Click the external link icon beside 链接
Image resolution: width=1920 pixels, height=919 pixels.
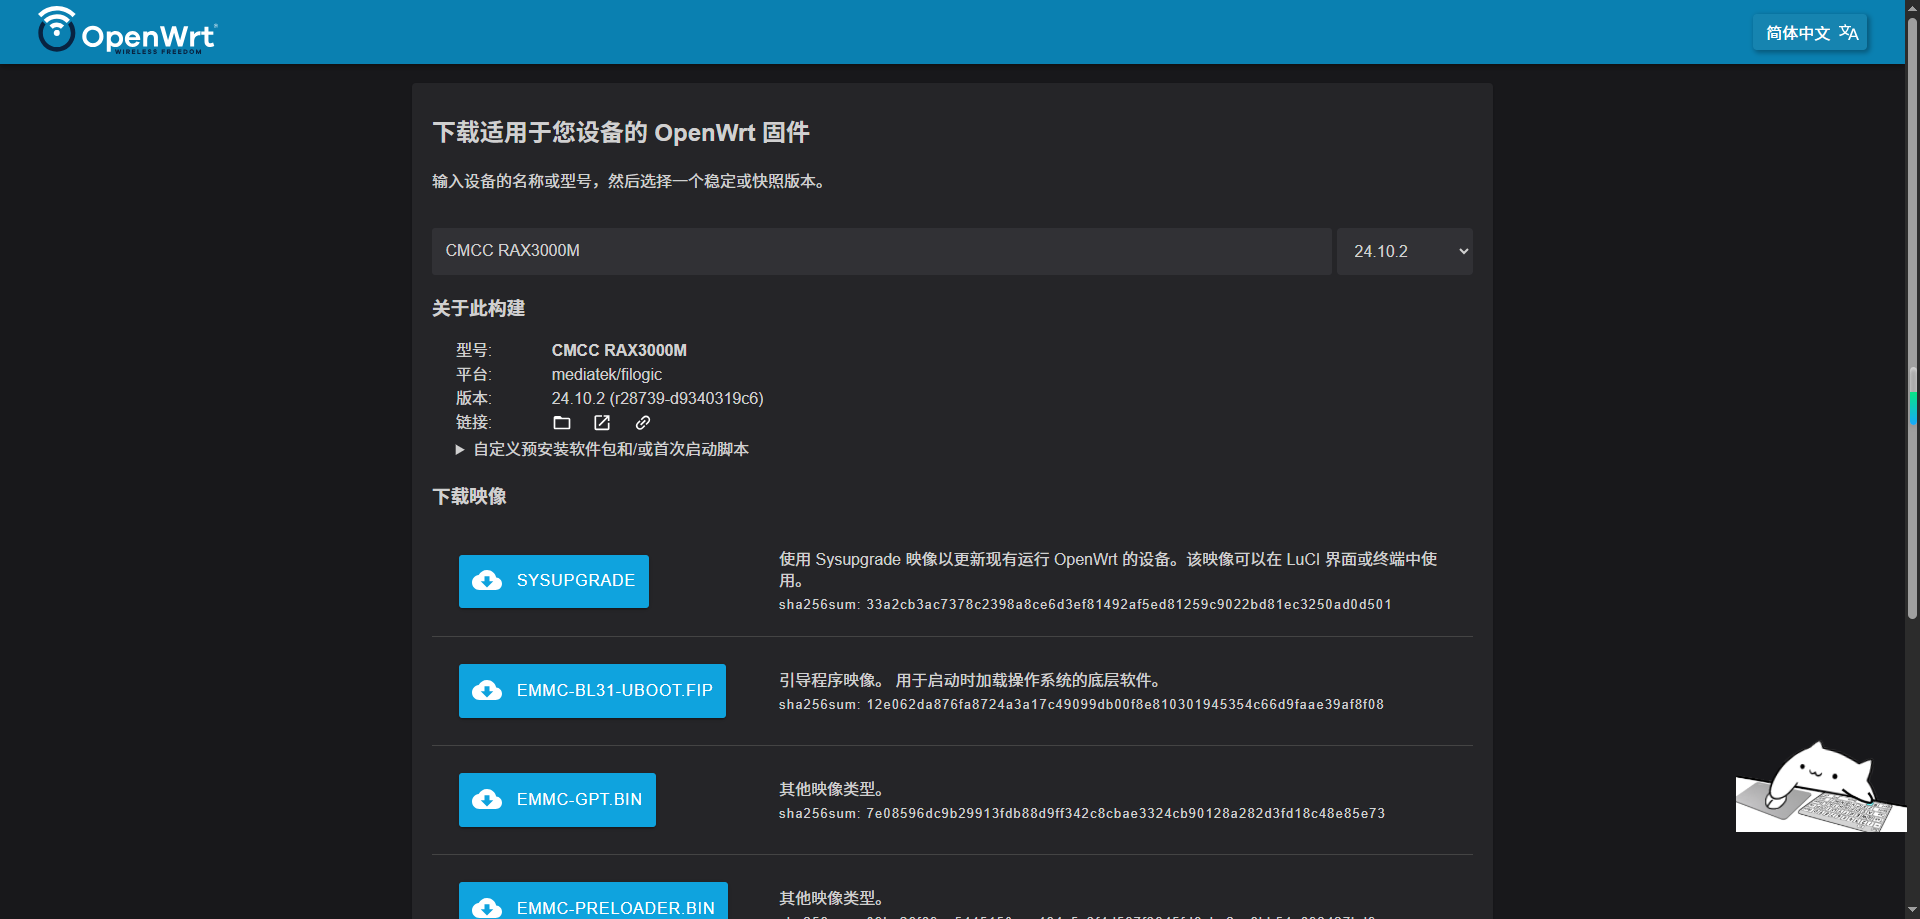[602, 422]
